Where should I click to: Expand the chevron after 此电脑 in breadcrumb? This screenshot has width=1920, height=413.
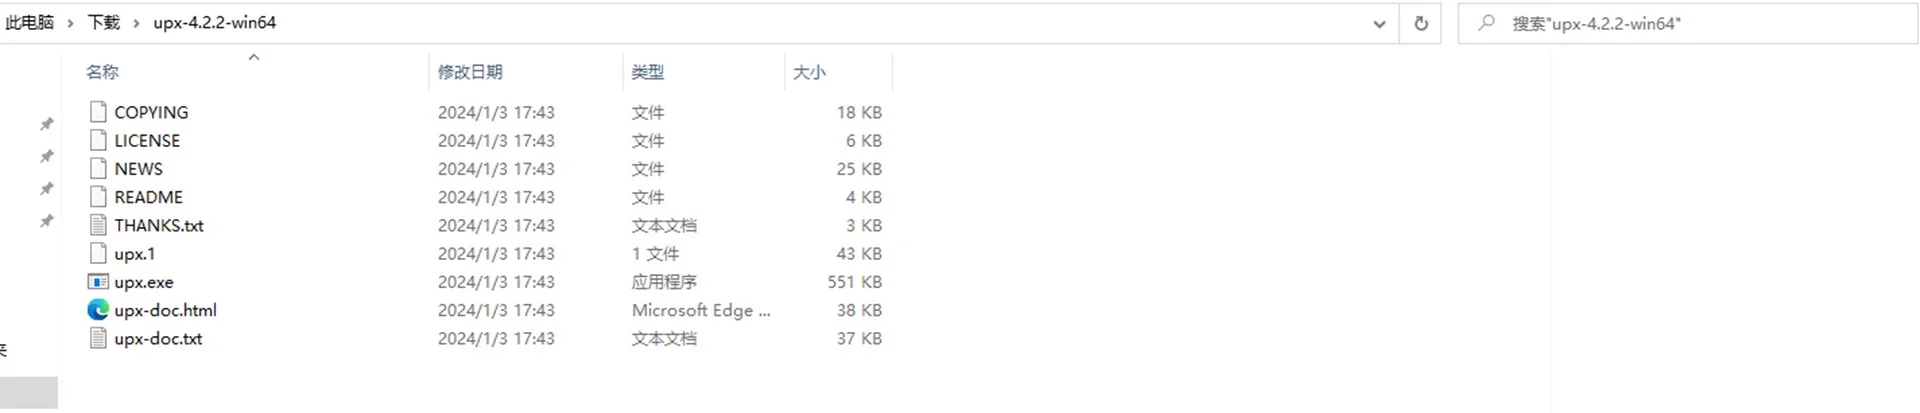tap(70, 23)
